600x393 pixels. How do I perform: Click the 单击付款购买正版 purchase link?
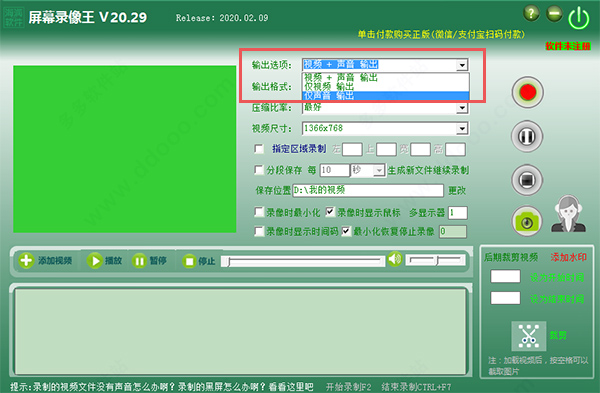(441, 34)
